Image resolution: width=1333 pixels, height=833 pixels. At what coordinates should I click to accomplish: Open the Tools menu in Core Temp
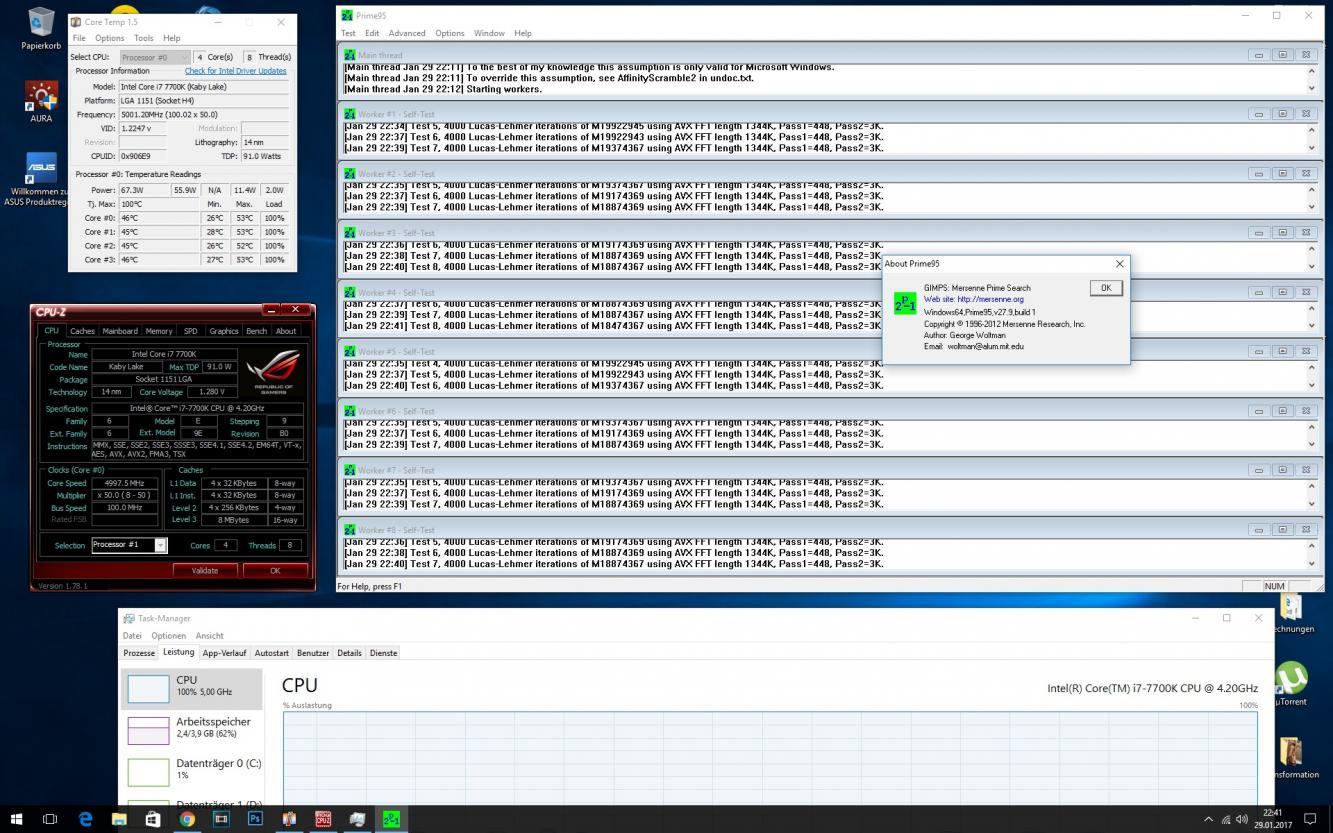144,38
